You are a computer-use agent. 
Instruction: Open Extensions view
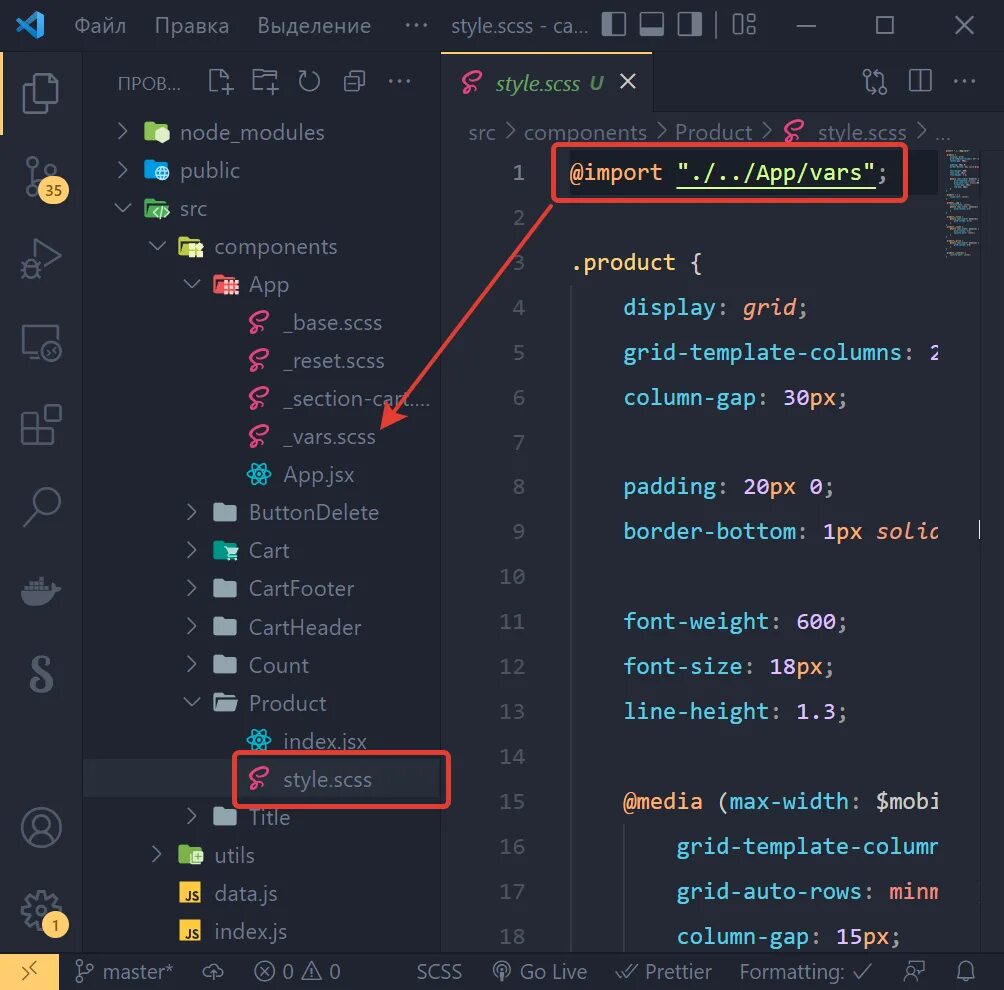click(x=41, y=424)
